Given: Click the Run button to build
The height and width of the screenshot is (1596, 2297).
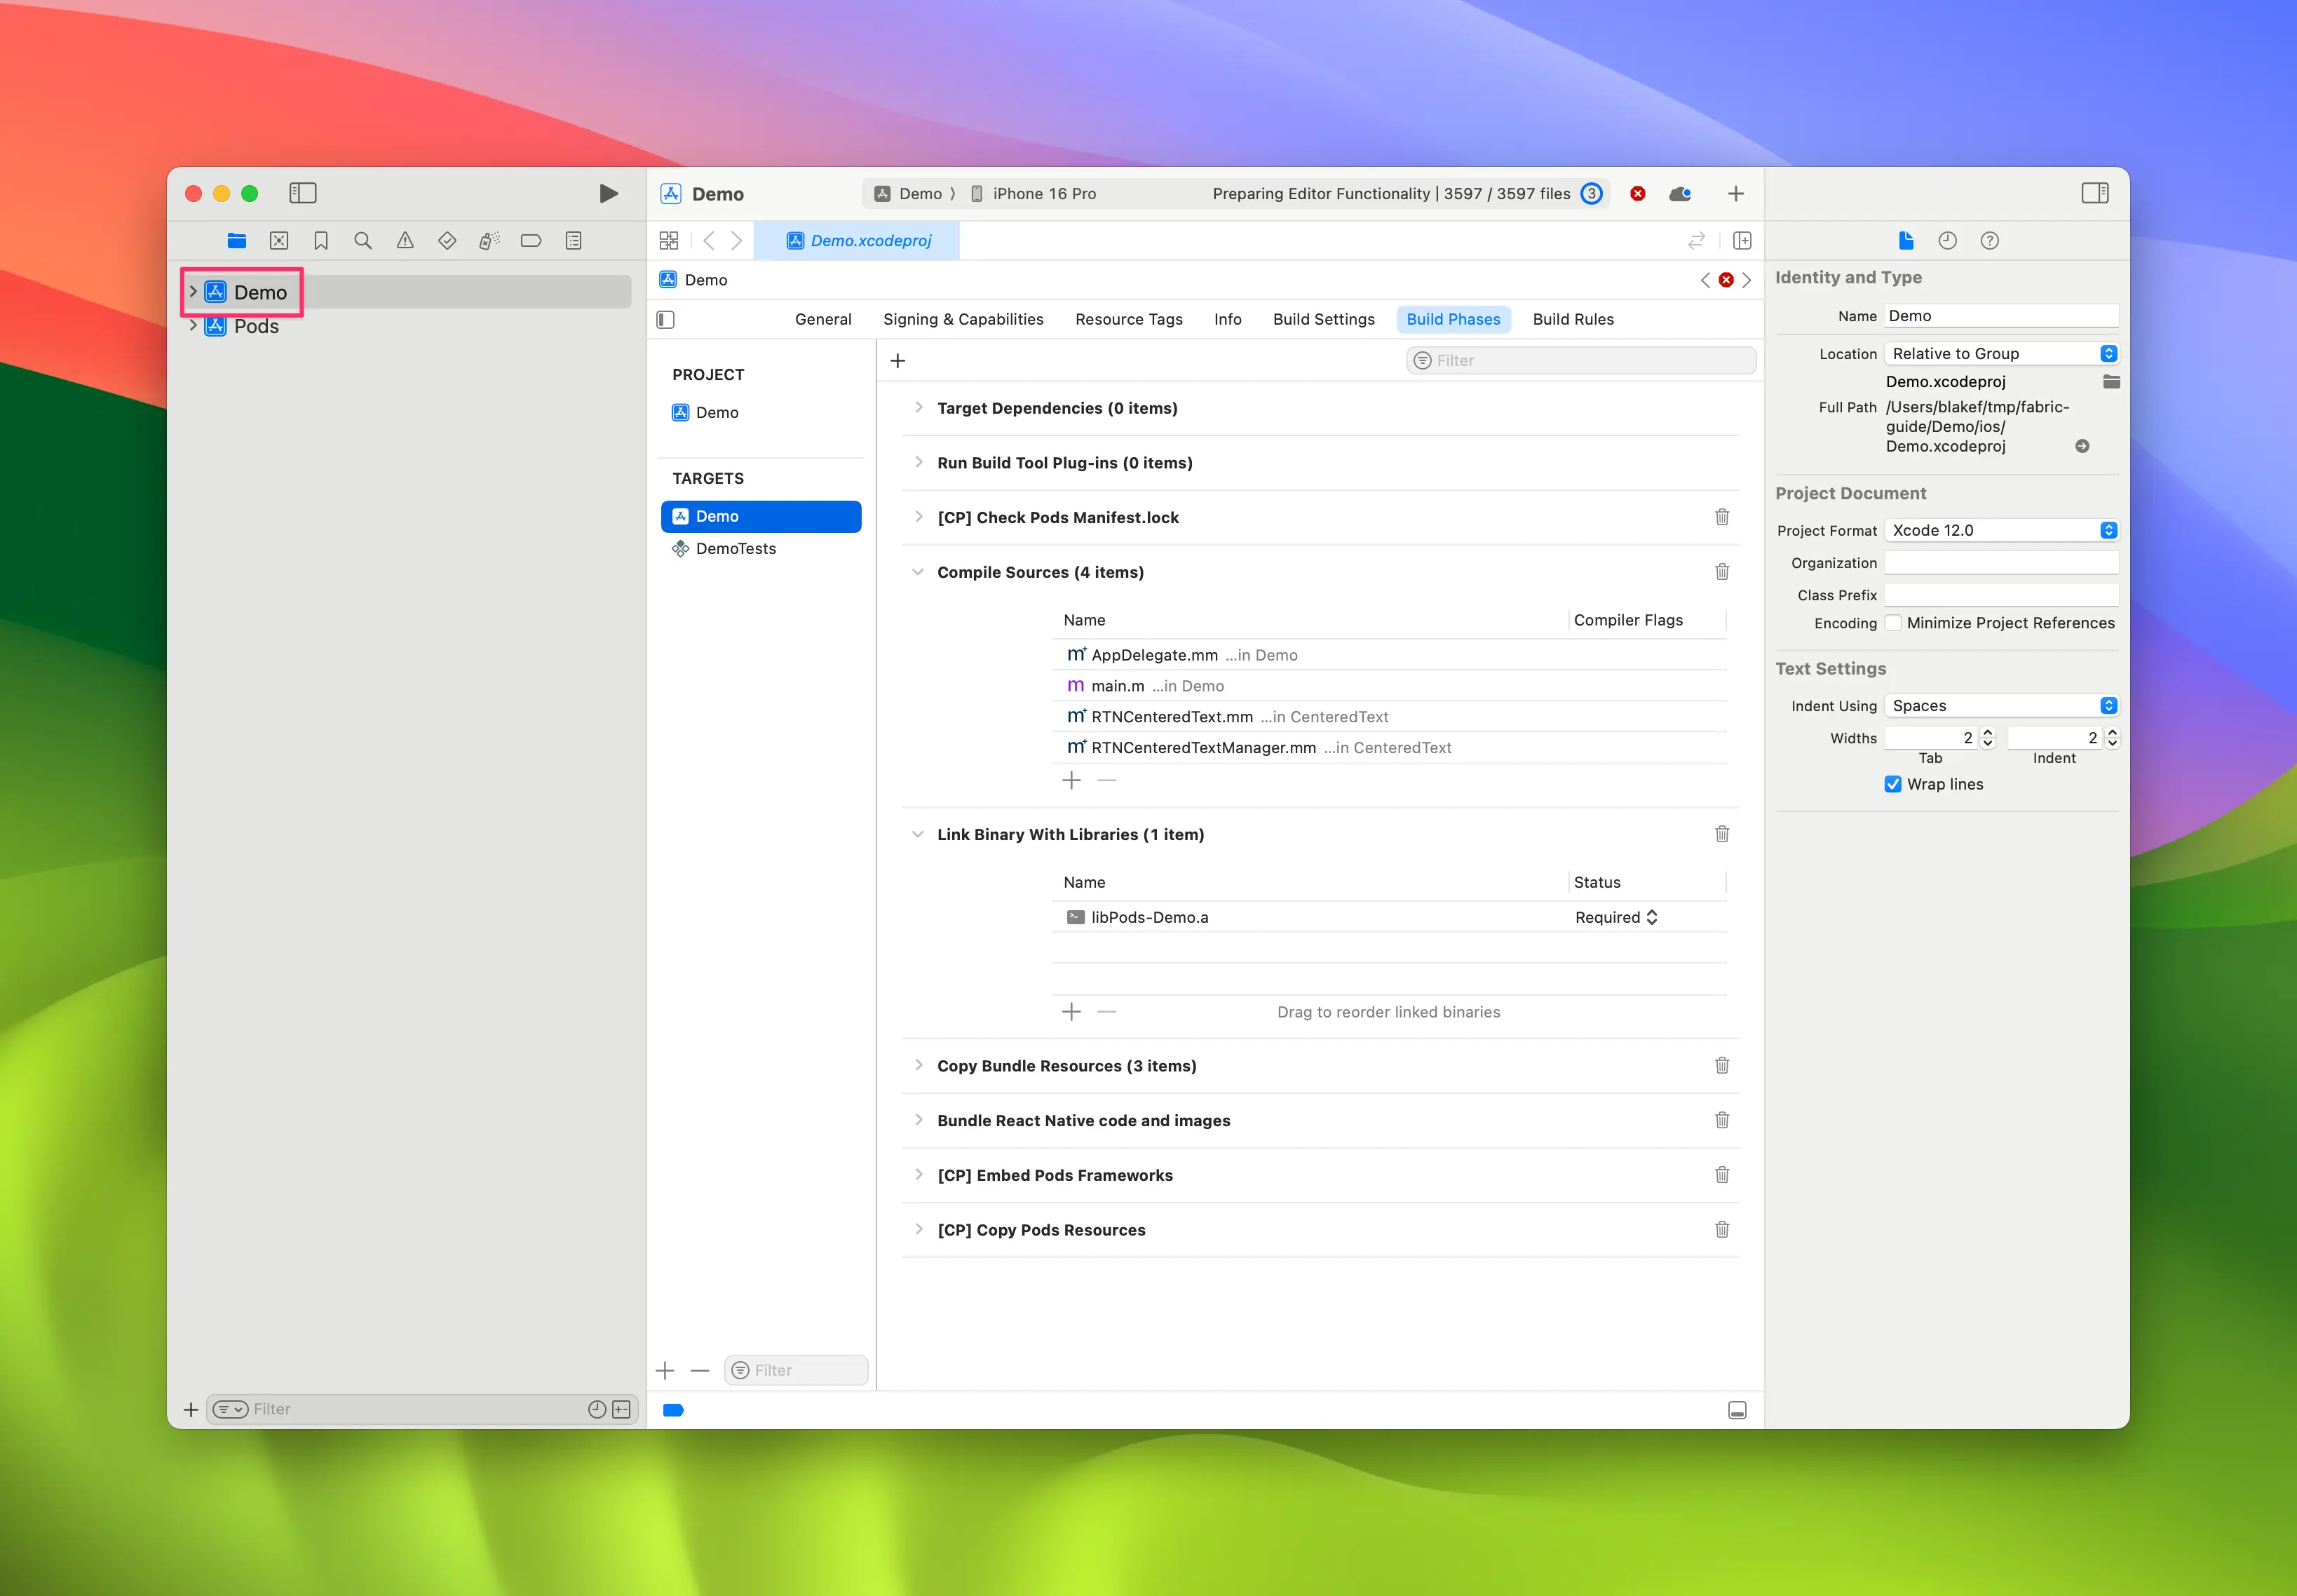Looking at the screenshot, I should [x=606, y=192].
